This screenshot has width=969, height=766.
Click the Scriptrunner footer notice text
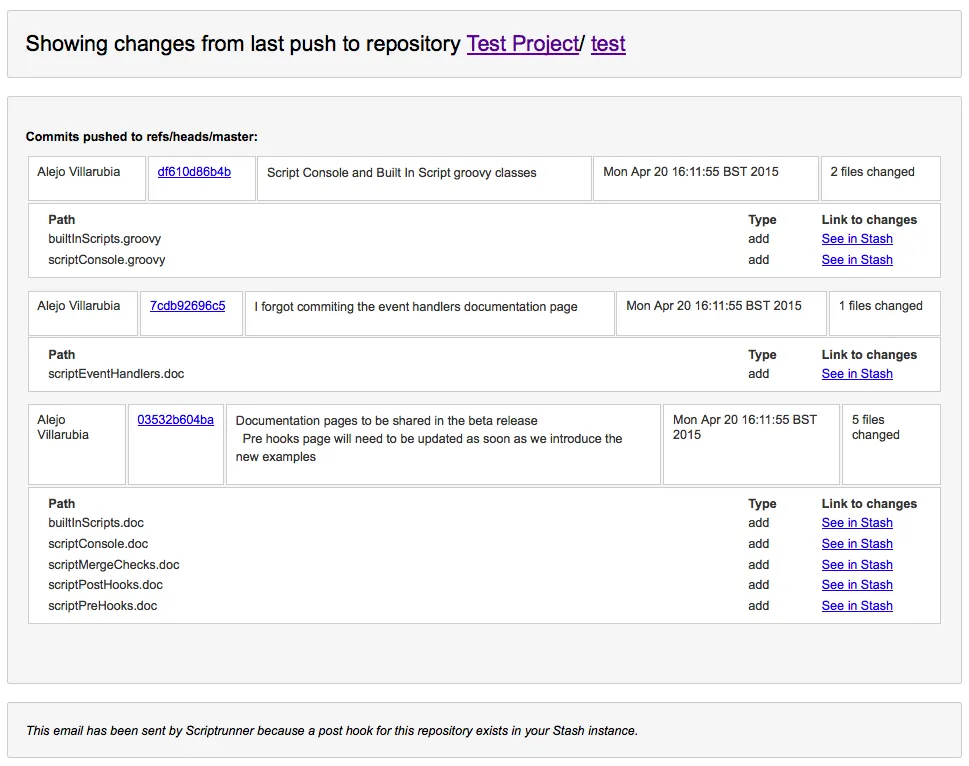point(332,731)
